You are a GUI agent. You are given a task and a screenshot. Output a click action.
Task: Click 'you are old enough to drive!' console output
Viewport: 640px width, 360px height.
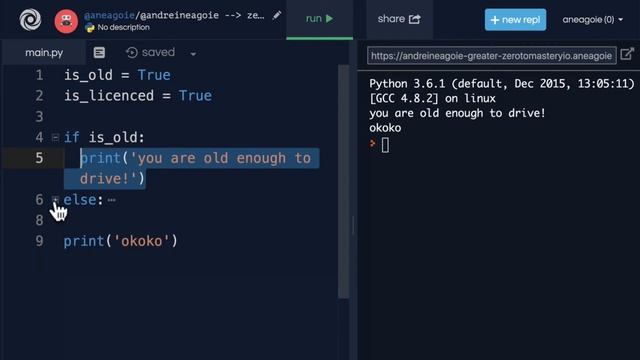pyautogui.click(x=457, y=113)
